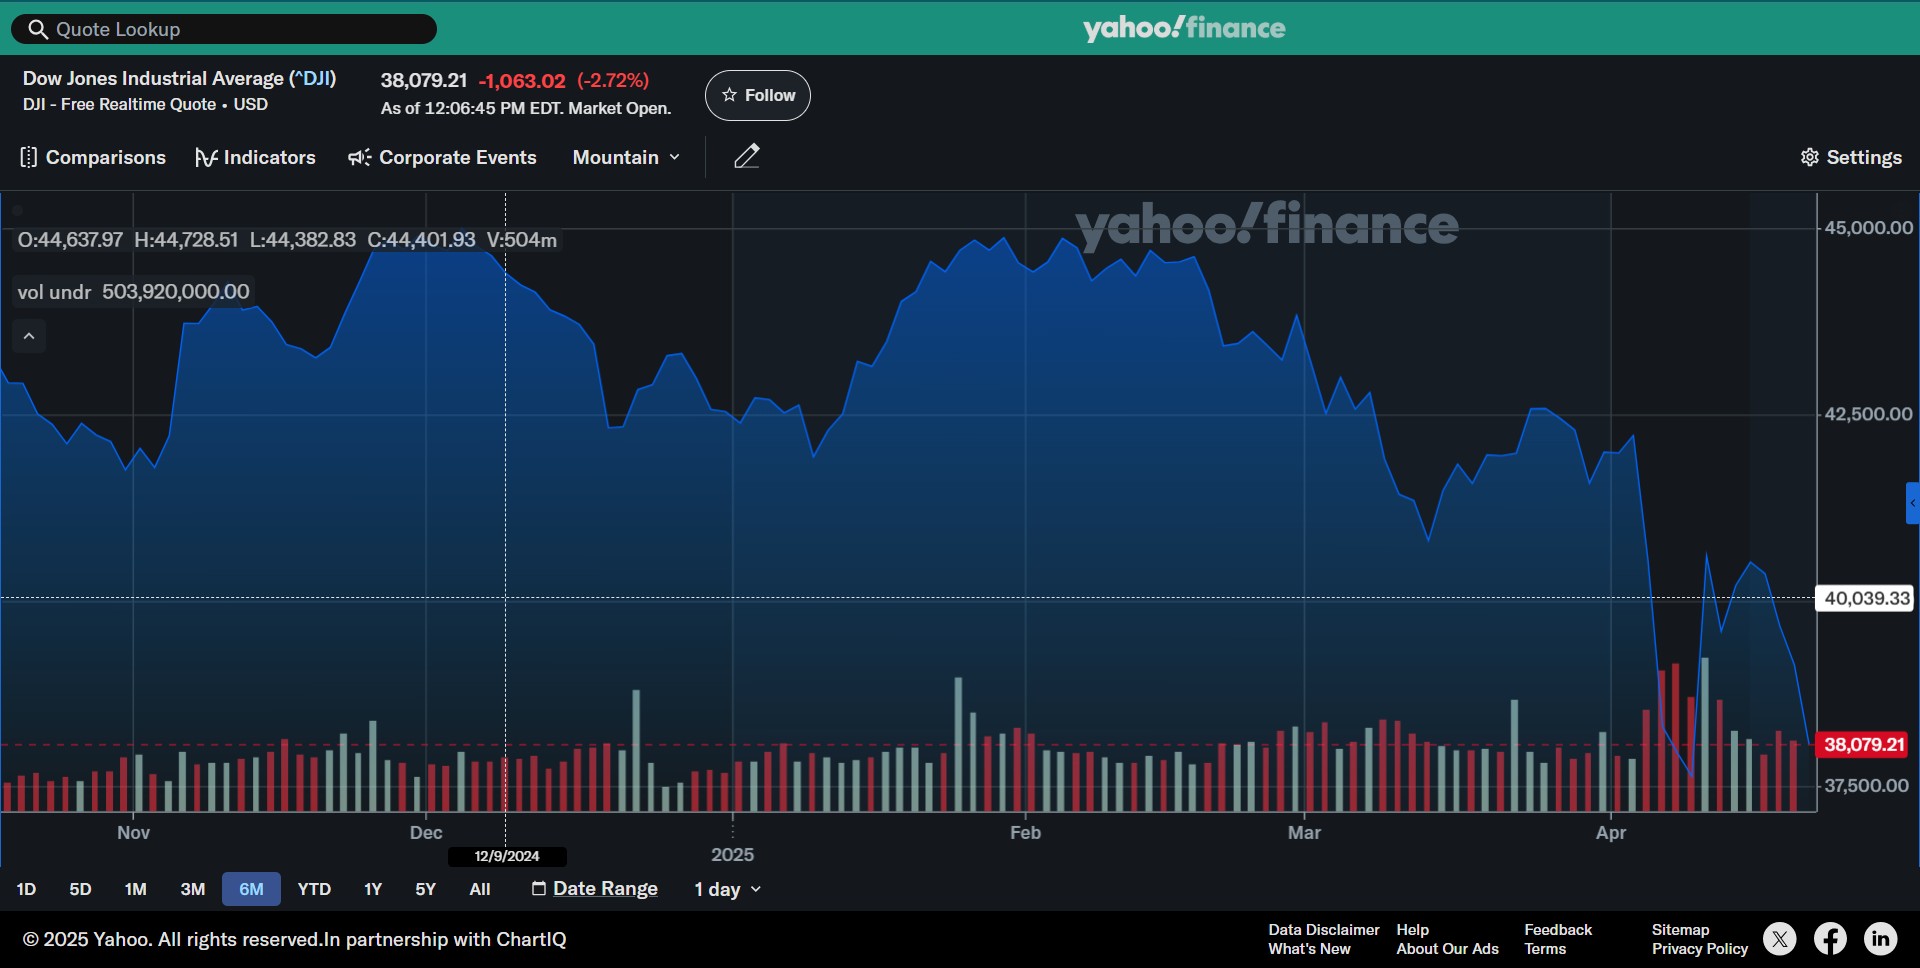The width and height of the screenshot is (1920, 968).
Task: Select the 6M time range
Action: (x=251, y=889)
